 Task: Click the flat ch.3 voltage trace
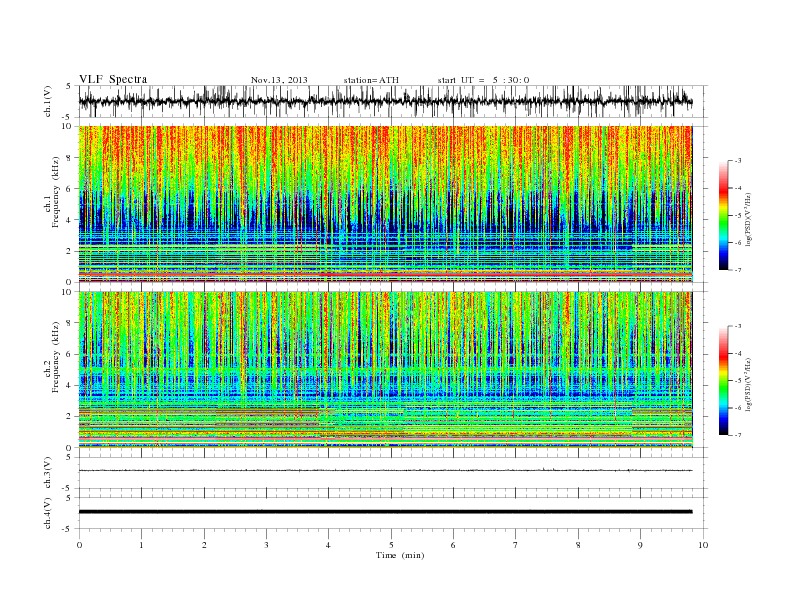[385, 471]
